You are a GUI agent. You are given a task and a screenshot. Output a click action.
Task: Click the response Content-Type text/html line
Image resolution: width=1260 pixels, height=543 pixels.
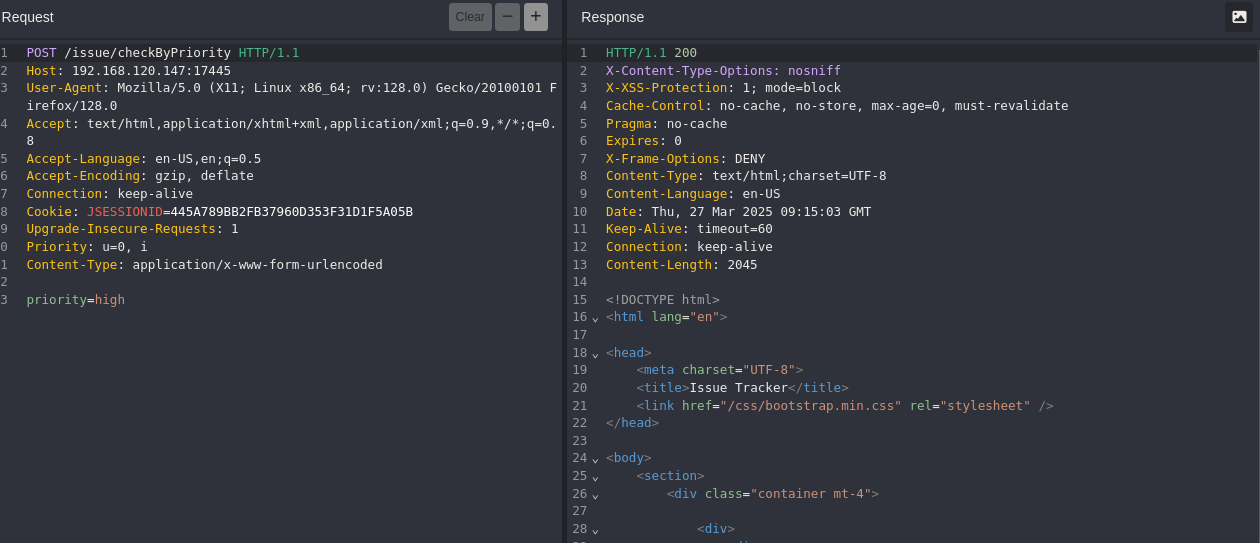pos(746,176)
